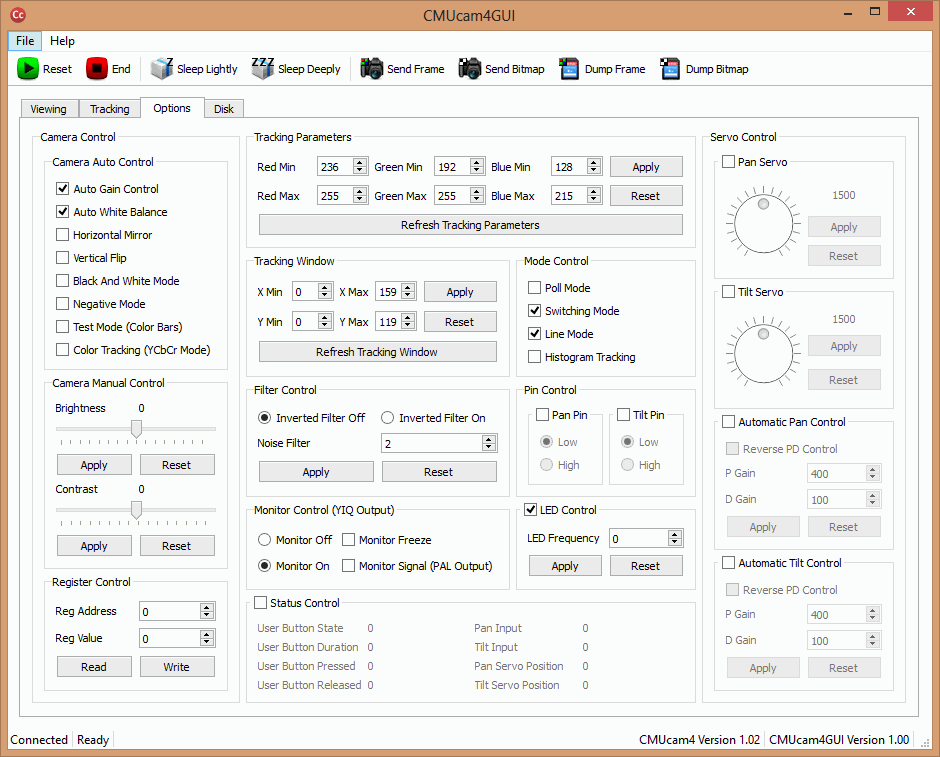Click Write in Register Control
940x757 pixels.
pos(177,666)
